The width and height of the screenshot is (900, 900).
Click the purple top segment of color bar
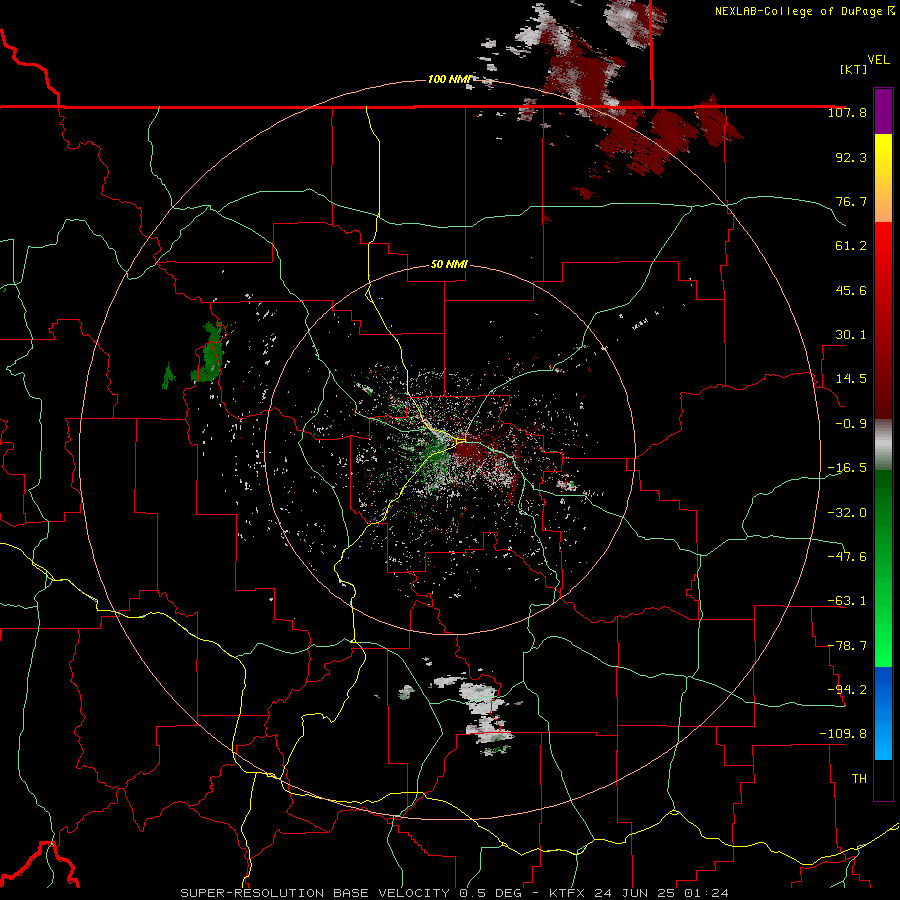pyautogui.click(x=883, y=111)
